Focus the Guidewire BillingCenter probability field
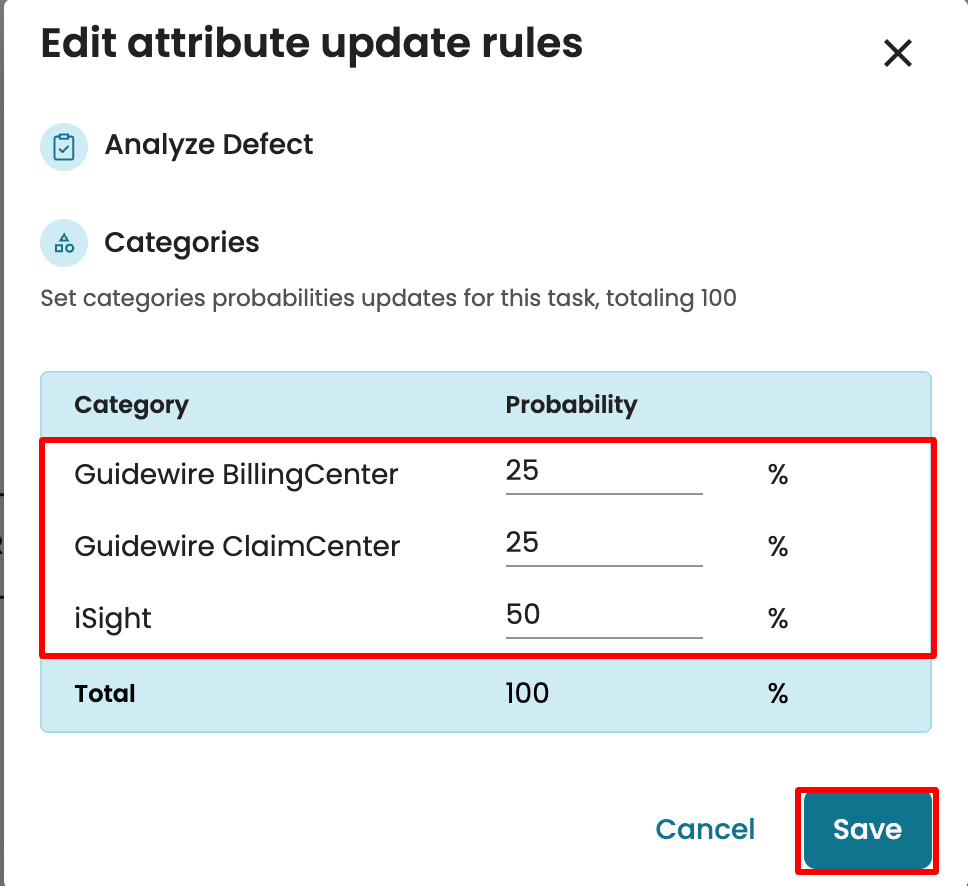This screenshot has height=886, width=968. (603, 473)
